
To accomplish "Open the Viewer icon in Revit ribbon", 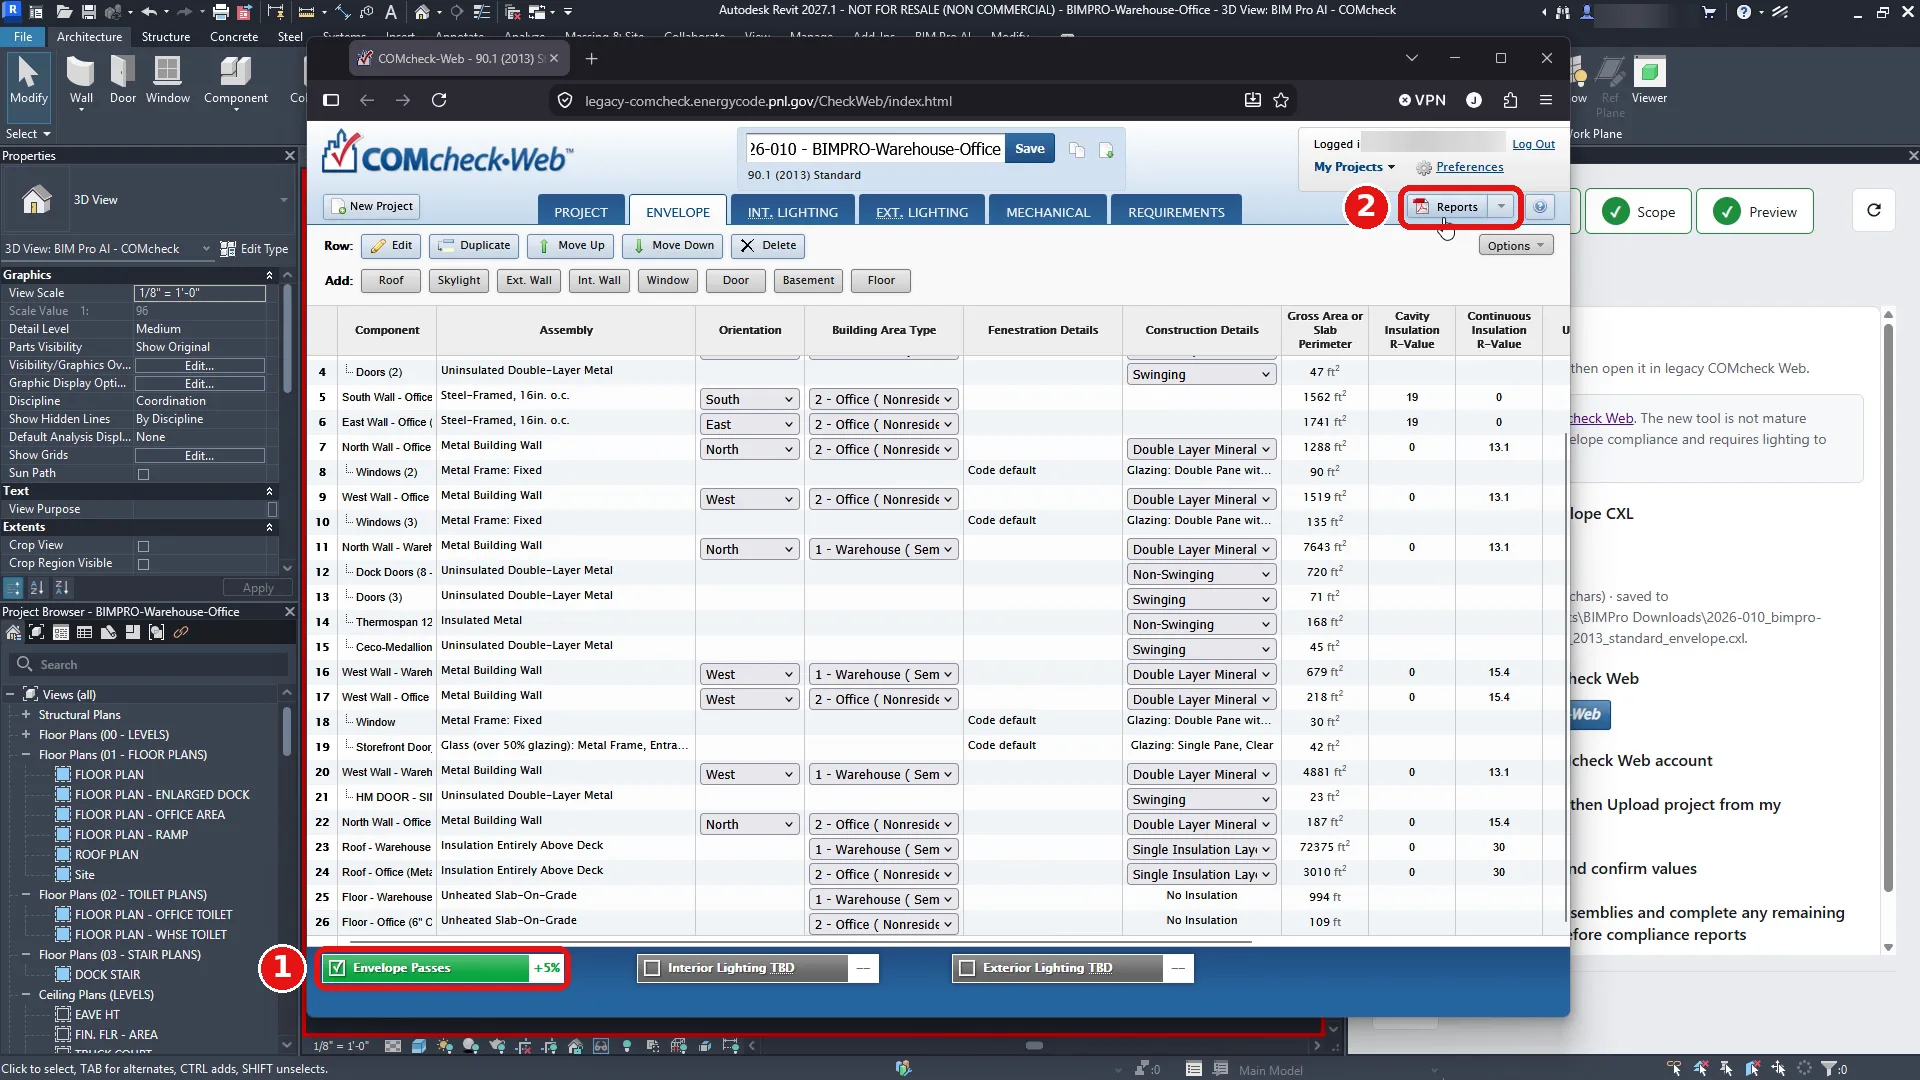I will 1649,80.
